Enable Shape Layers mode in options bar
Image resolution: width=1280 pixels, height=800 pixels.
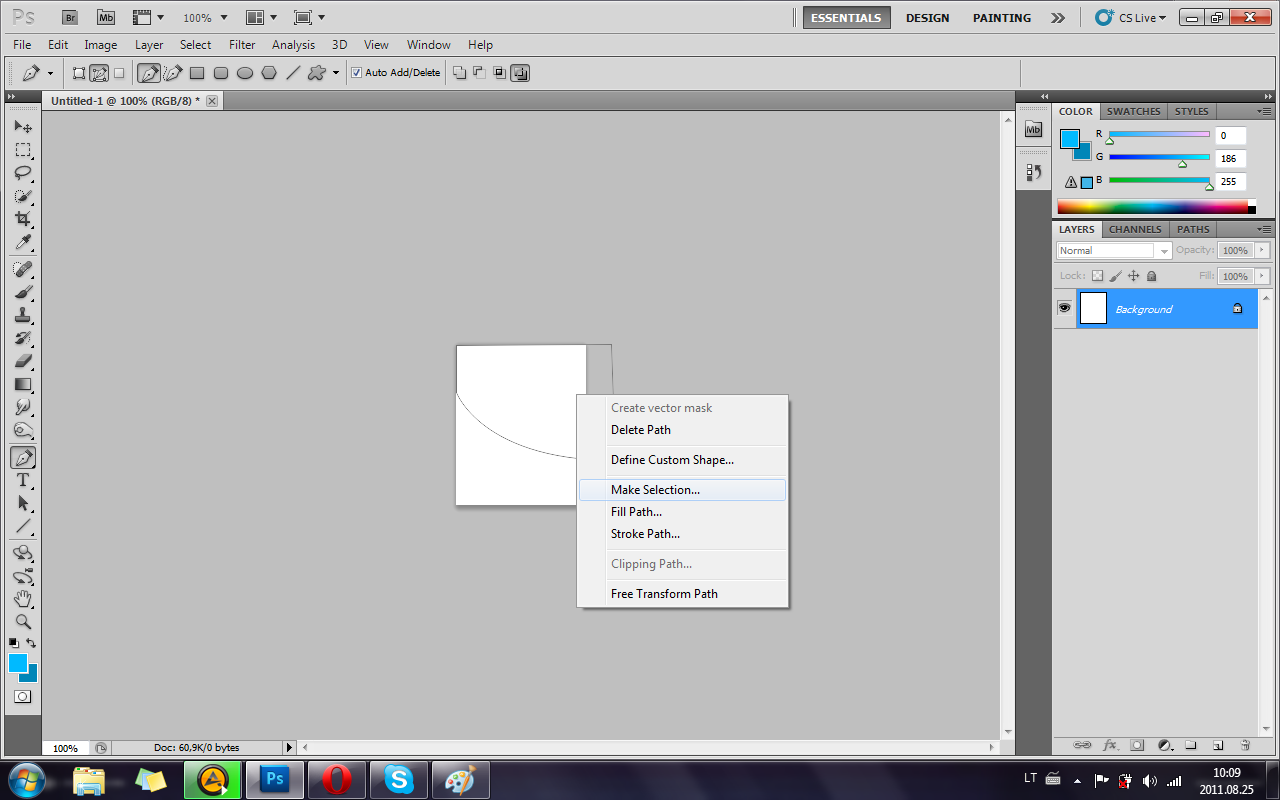pyautogui.click(x=79, y=73)
